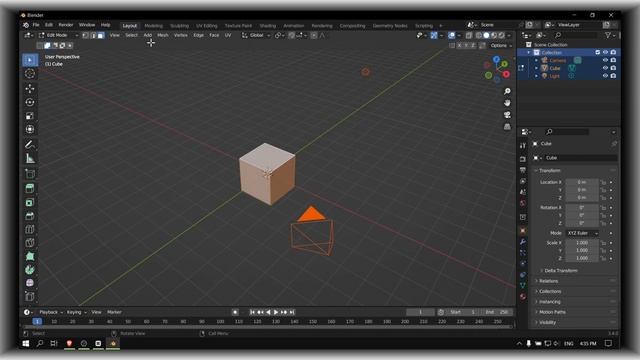The width and height of the screenshot is (640, 360).
Task: Jump to the last frame
Action: [292, 312]
